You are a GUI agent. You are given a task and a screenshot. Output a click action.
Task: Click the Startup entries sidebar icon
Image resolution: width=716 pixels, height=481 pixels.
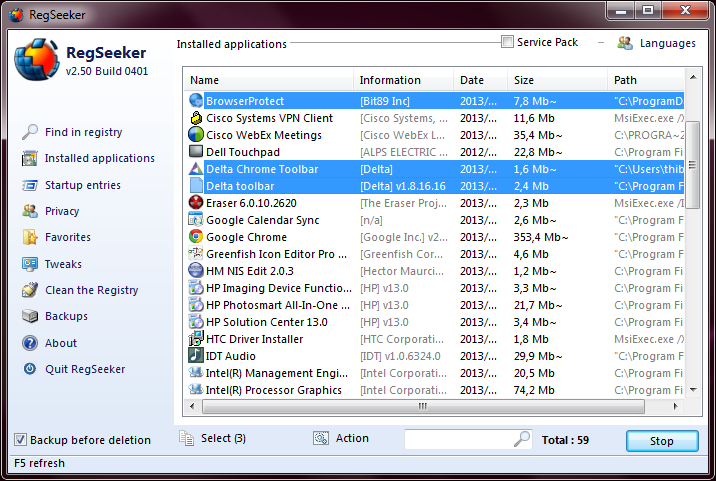(x=30, y=185)
